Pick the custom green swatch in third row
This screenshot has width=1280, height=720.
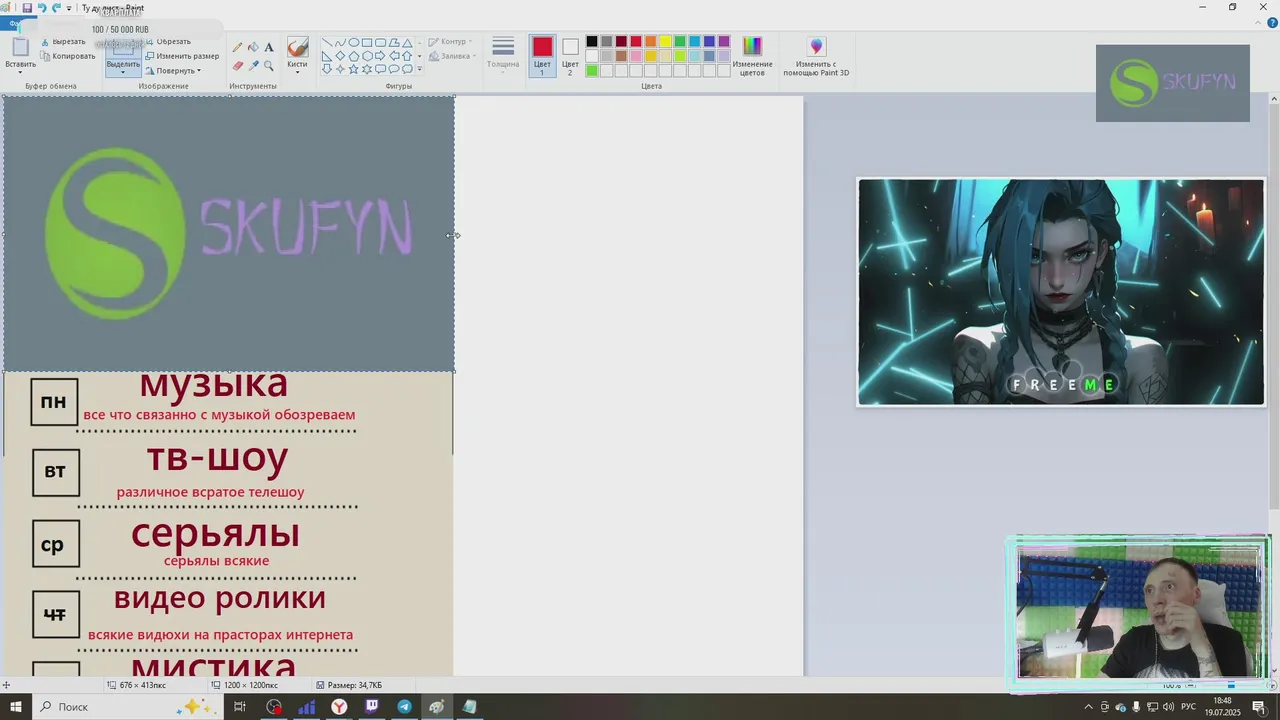tap(591, 71)
